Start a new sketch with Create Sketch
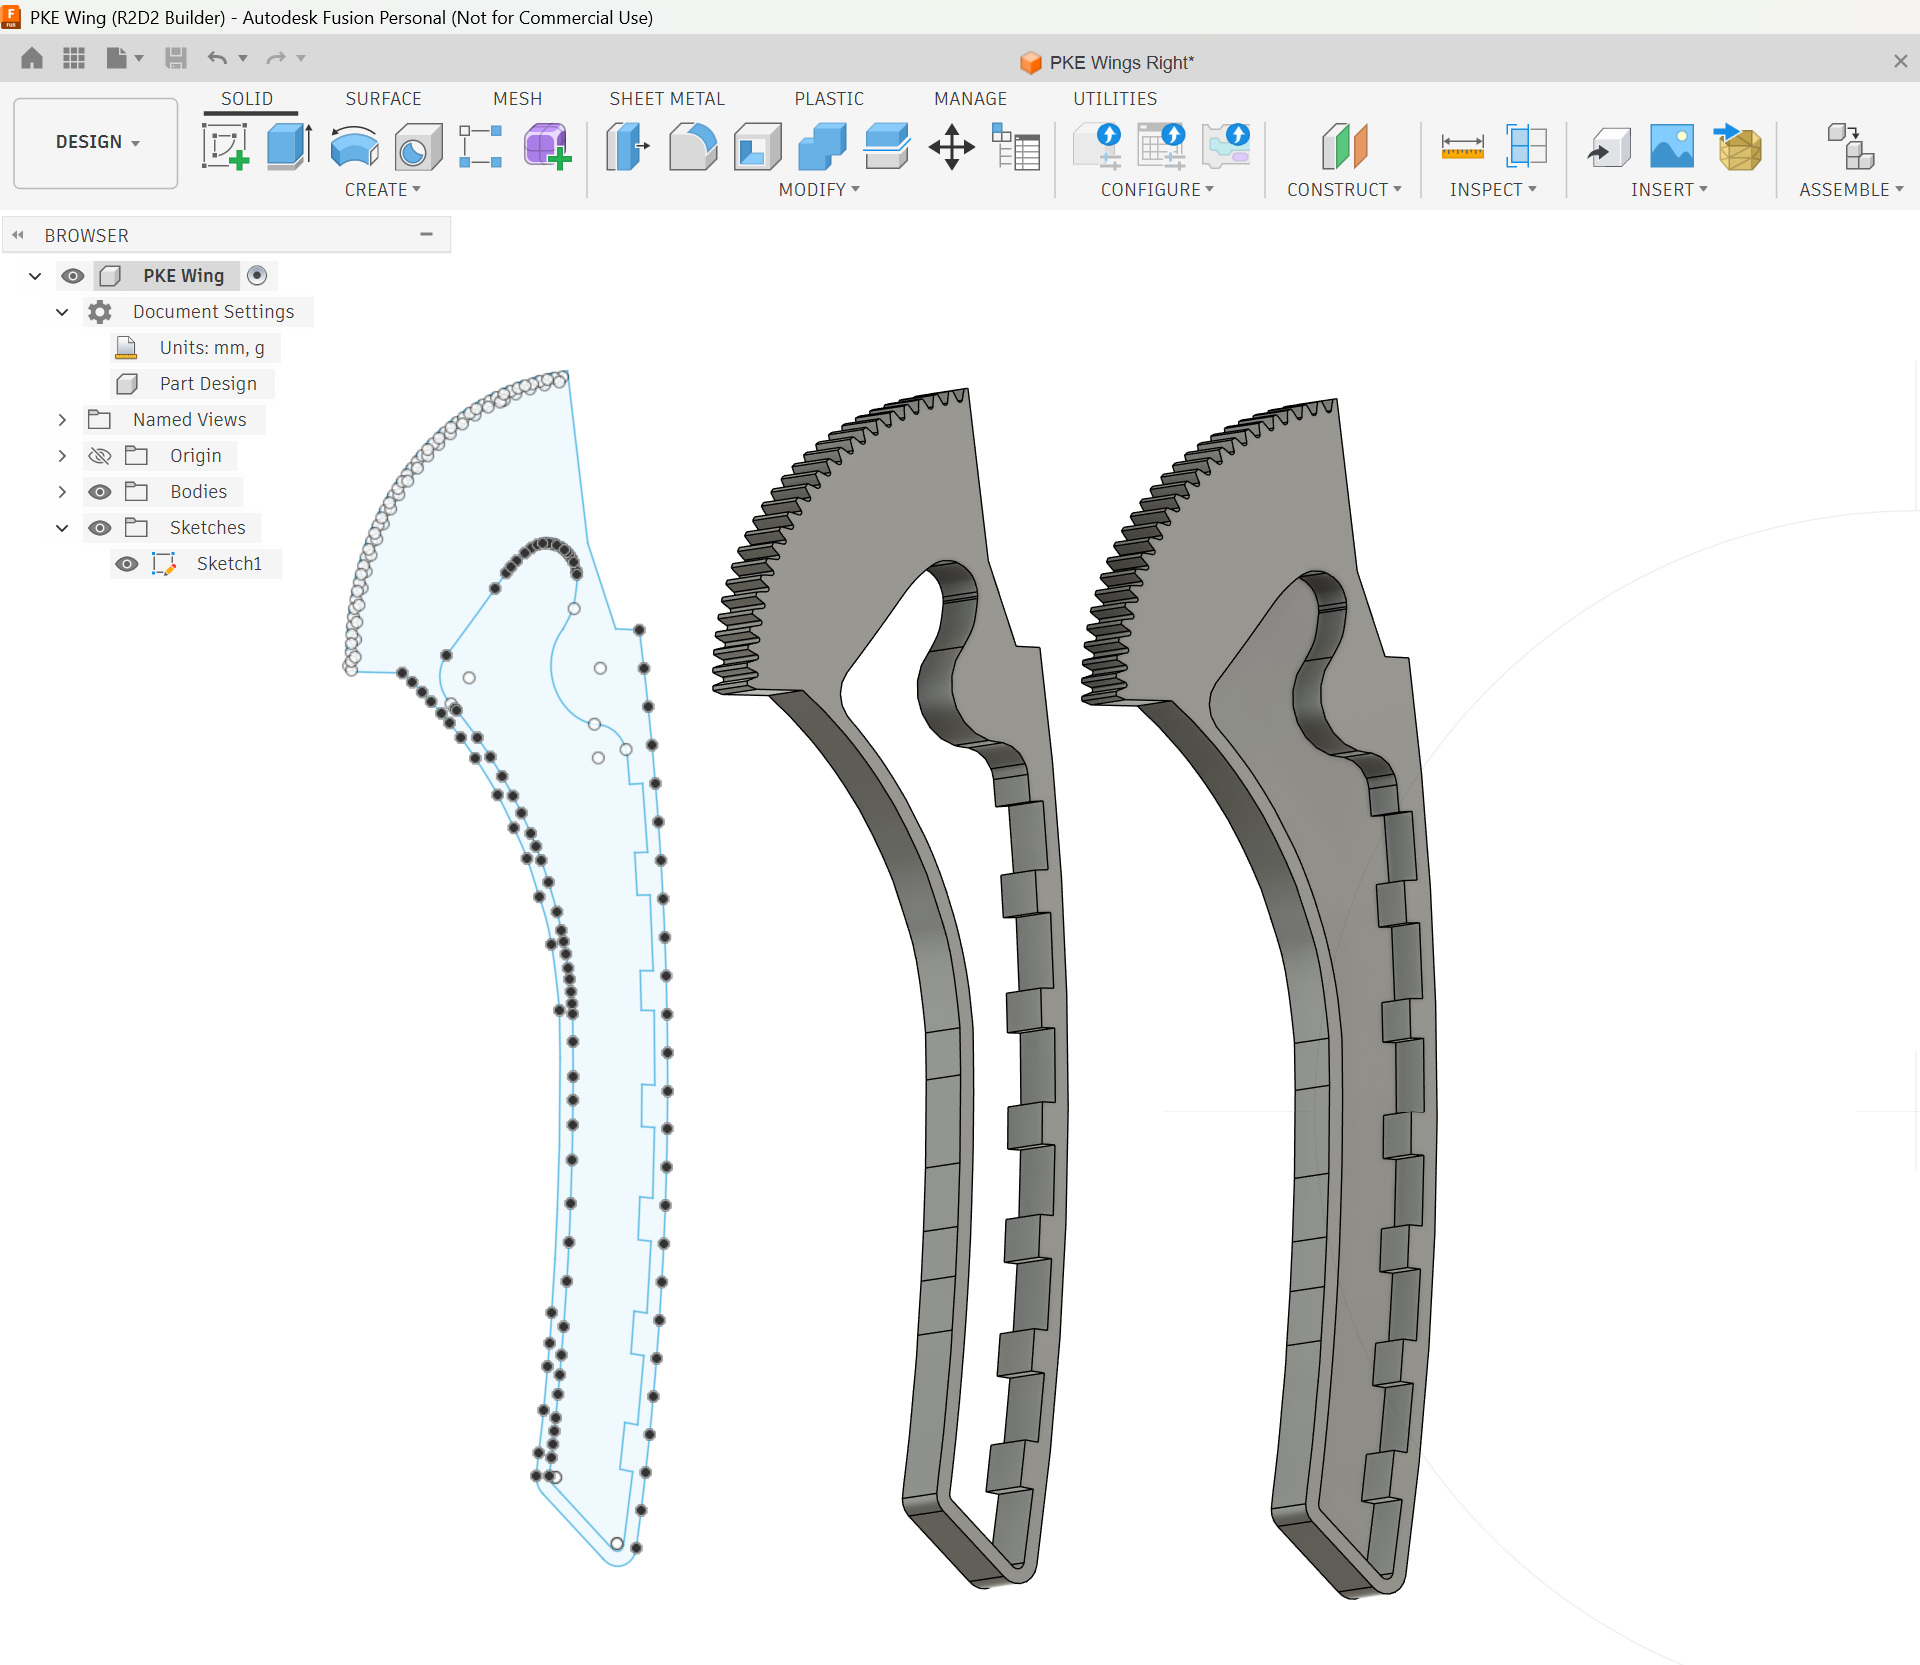The height and width of the screenshot is (1665, 1920). click(225, 147)
